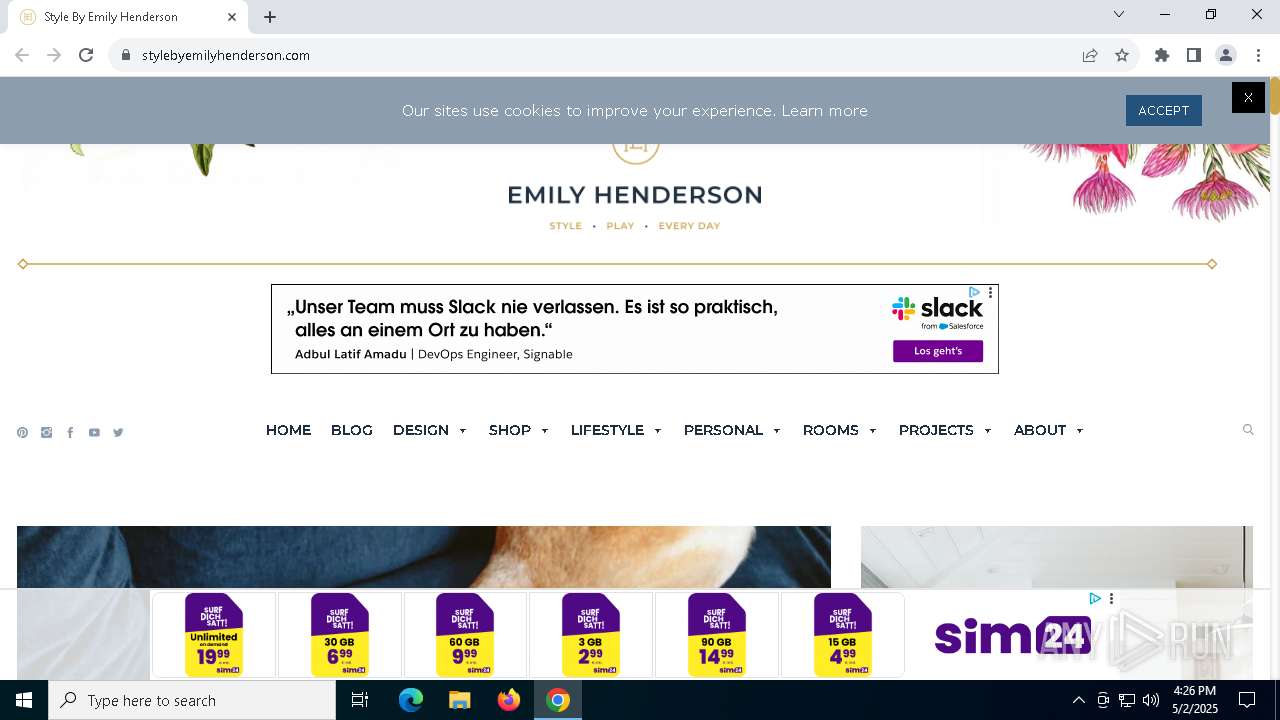Click the Slack logo in the ad
The height and width of the screenshot is (720, 1280).
tap(938, 312)
